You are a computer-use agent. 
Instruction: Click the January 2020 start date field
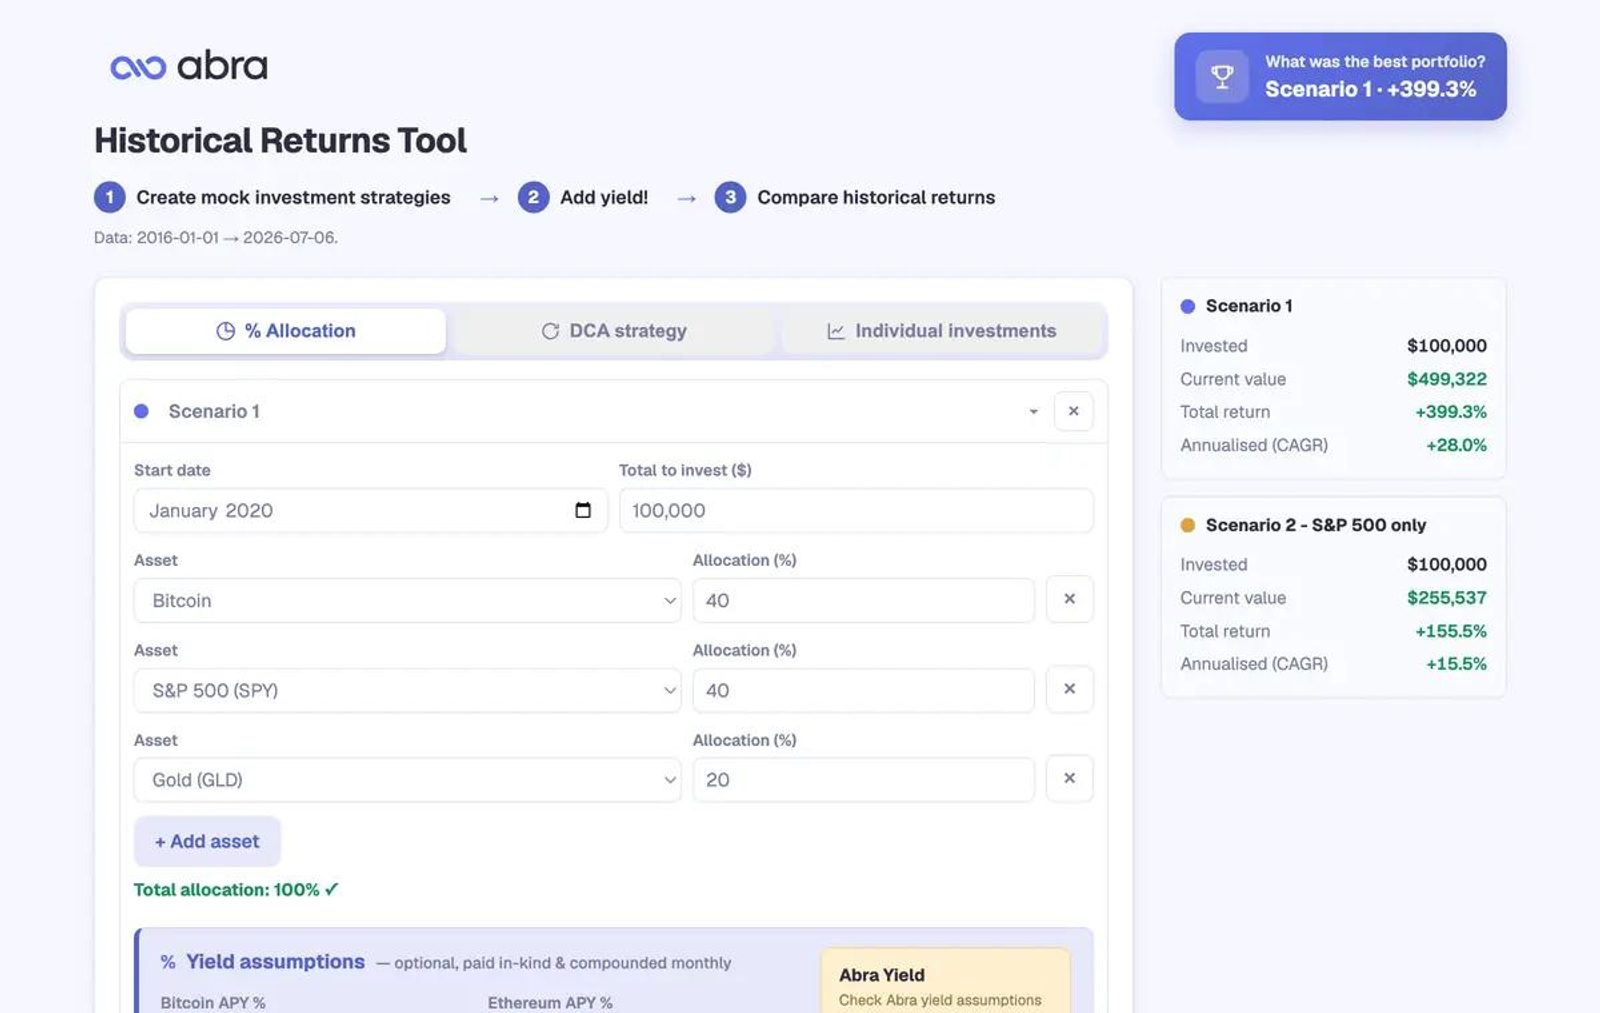[x=370, y=510]
